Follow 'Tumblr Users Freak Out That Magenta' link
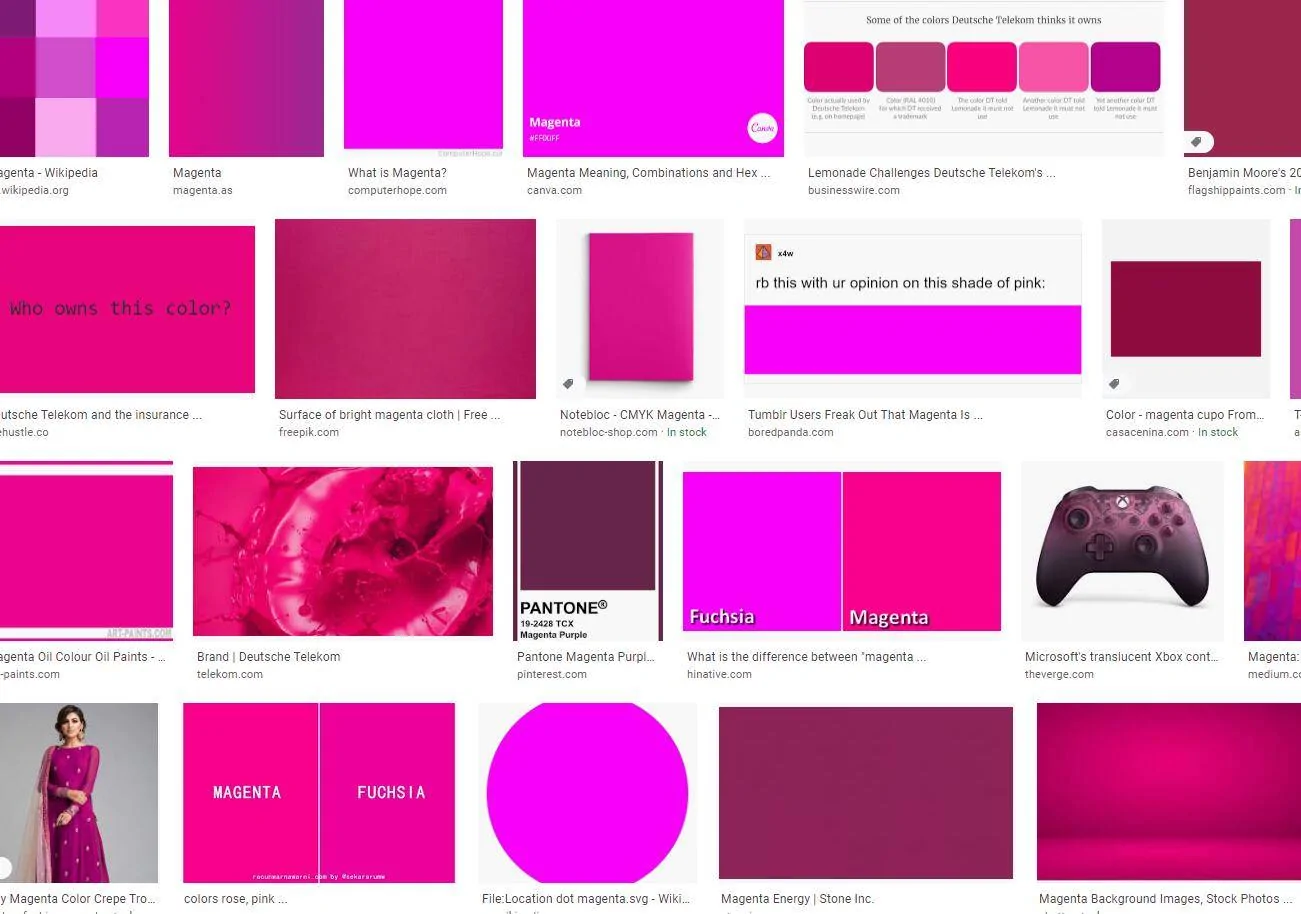Viewport: 1301px width, 914px height. click(x=865, y=415)
